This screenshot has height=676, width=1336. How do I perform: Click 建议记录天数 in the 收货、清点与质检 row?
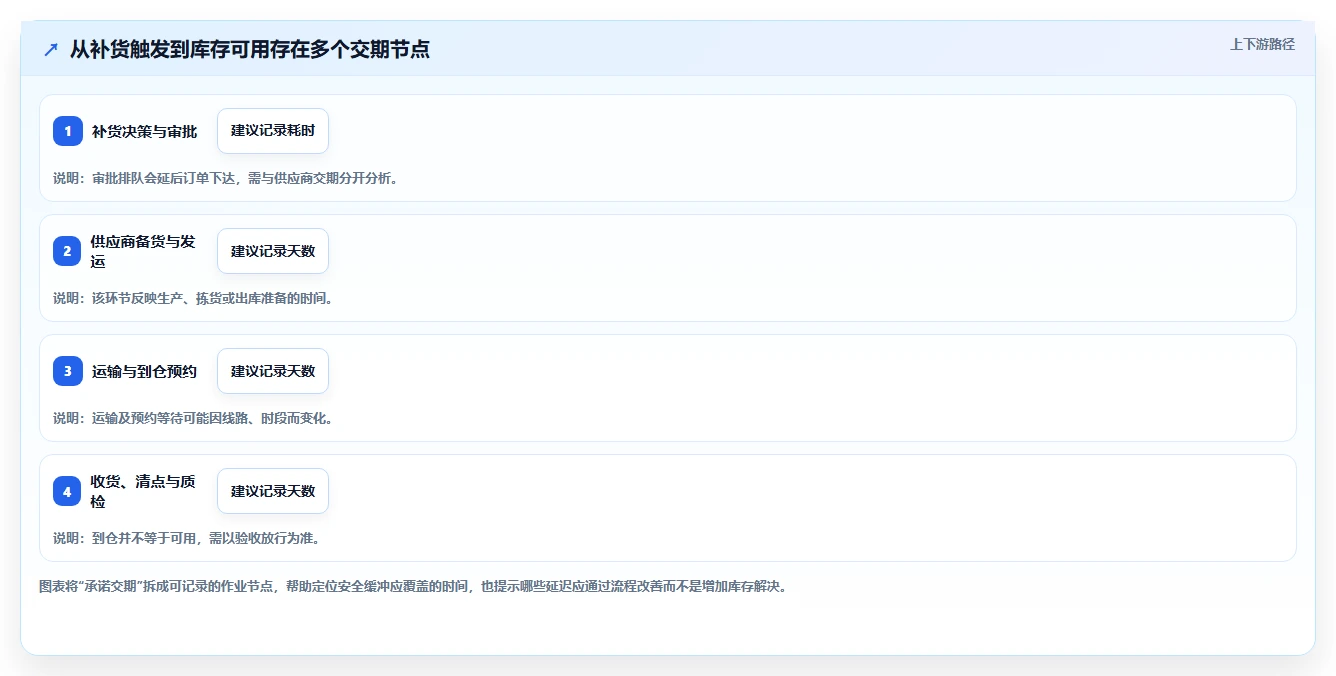click(273, 491)
